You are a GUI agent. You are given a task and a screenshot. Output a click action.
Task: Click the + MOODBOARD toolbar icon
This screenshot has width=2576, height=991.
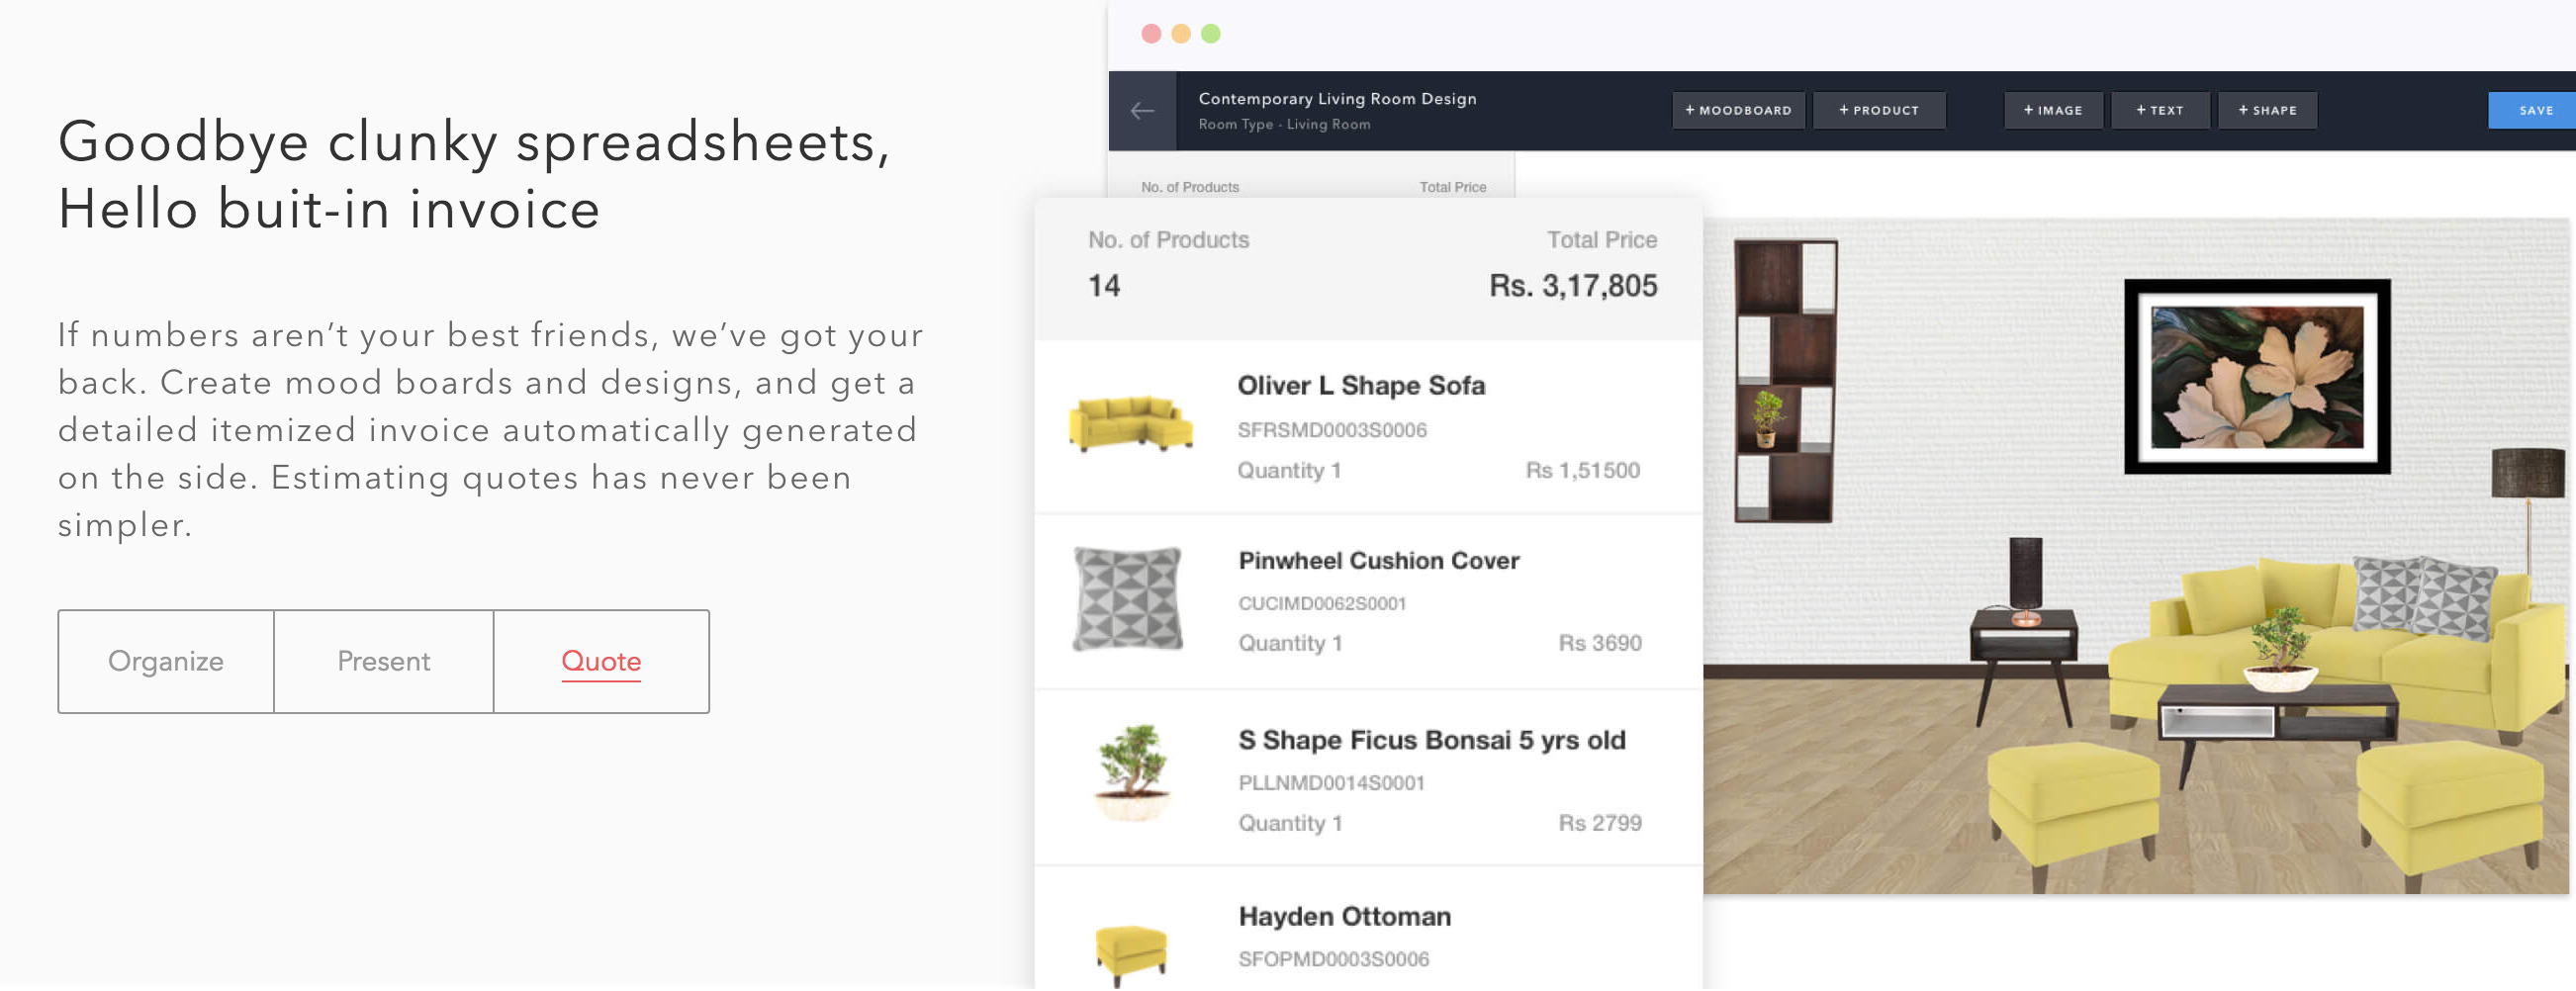(1738, 110)
